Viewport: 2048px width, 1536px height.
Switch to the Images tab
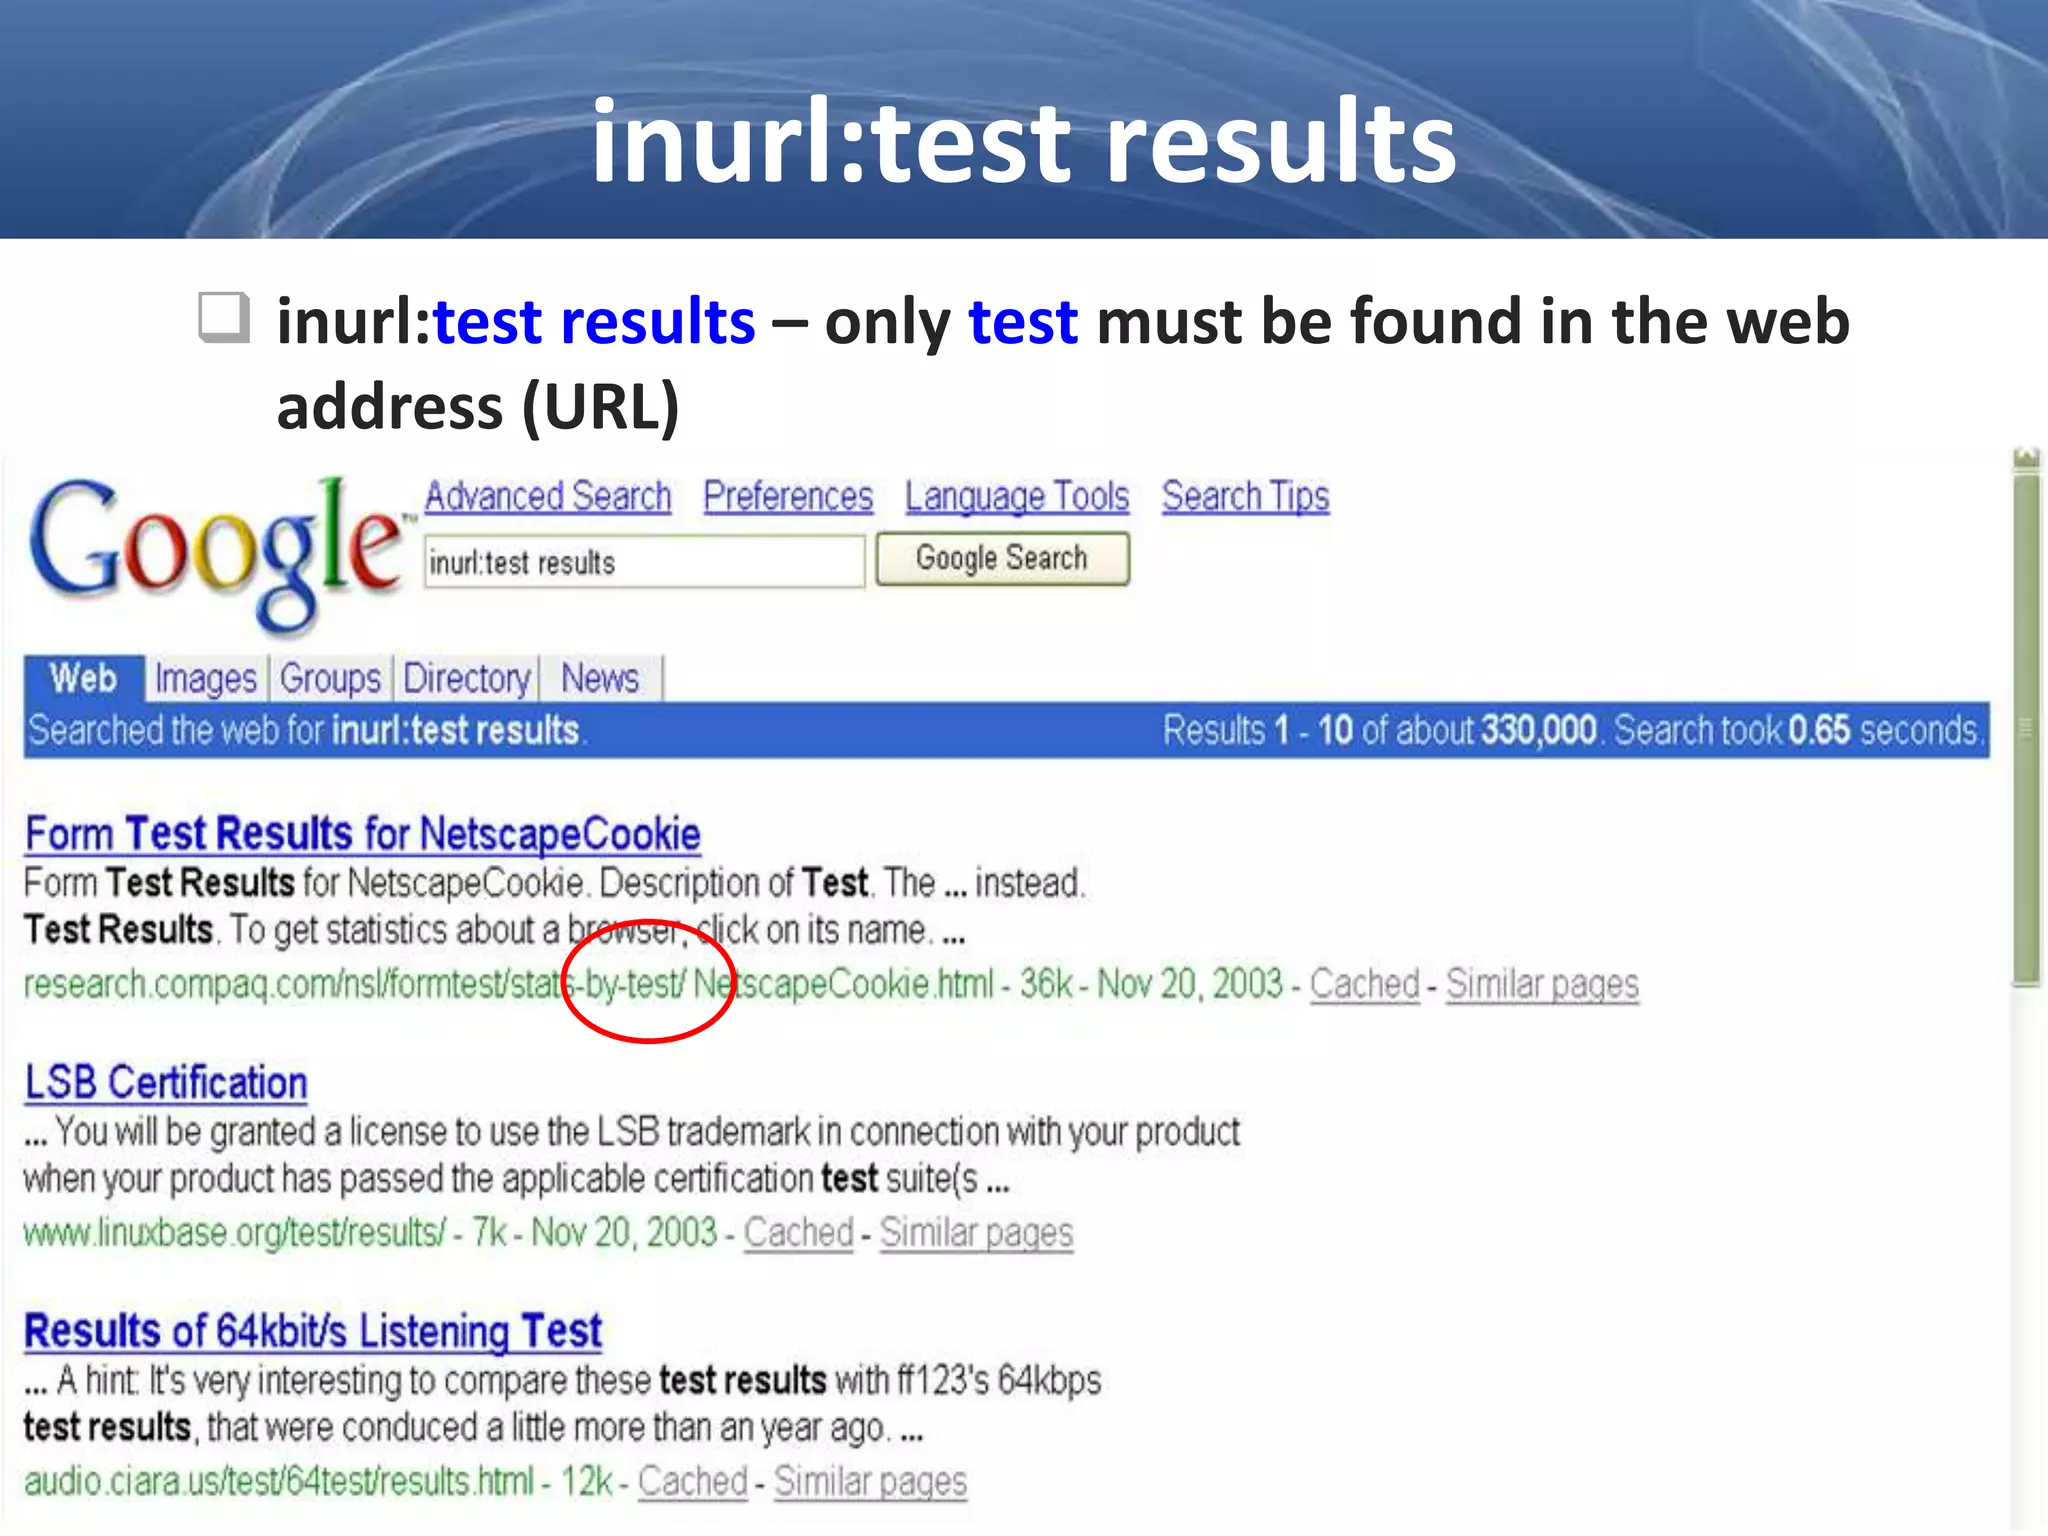[x=205, y=679]
